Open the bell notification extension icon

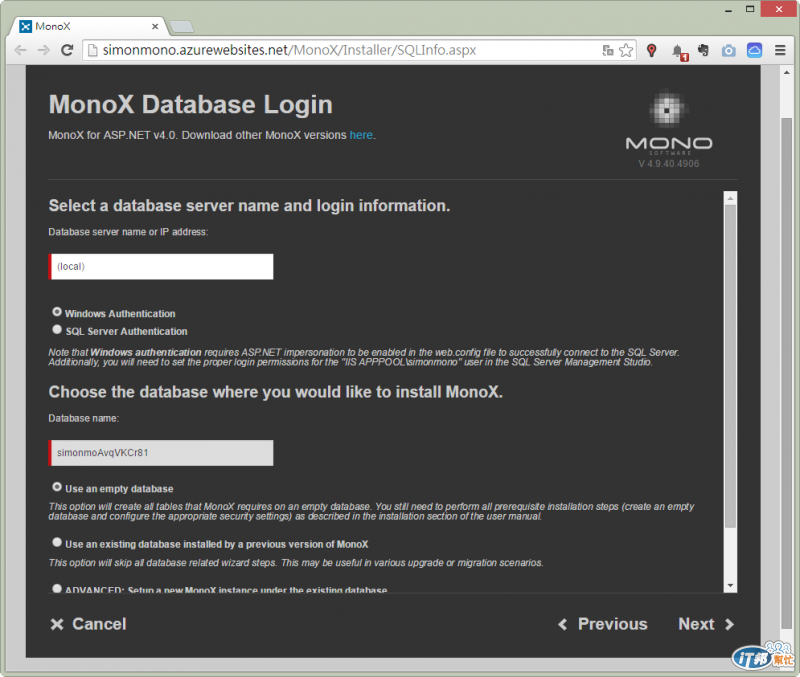coord(679,51)
